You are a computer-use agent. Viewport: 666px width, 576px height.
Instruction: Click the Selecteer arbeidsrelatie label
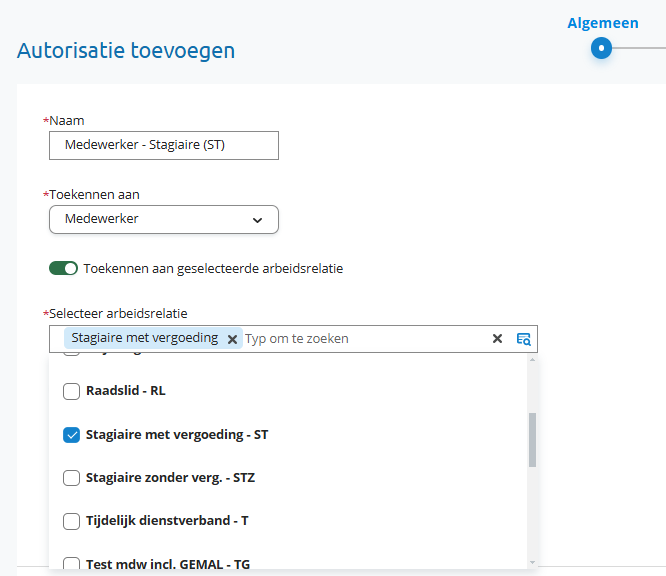(x=118, y=313)
